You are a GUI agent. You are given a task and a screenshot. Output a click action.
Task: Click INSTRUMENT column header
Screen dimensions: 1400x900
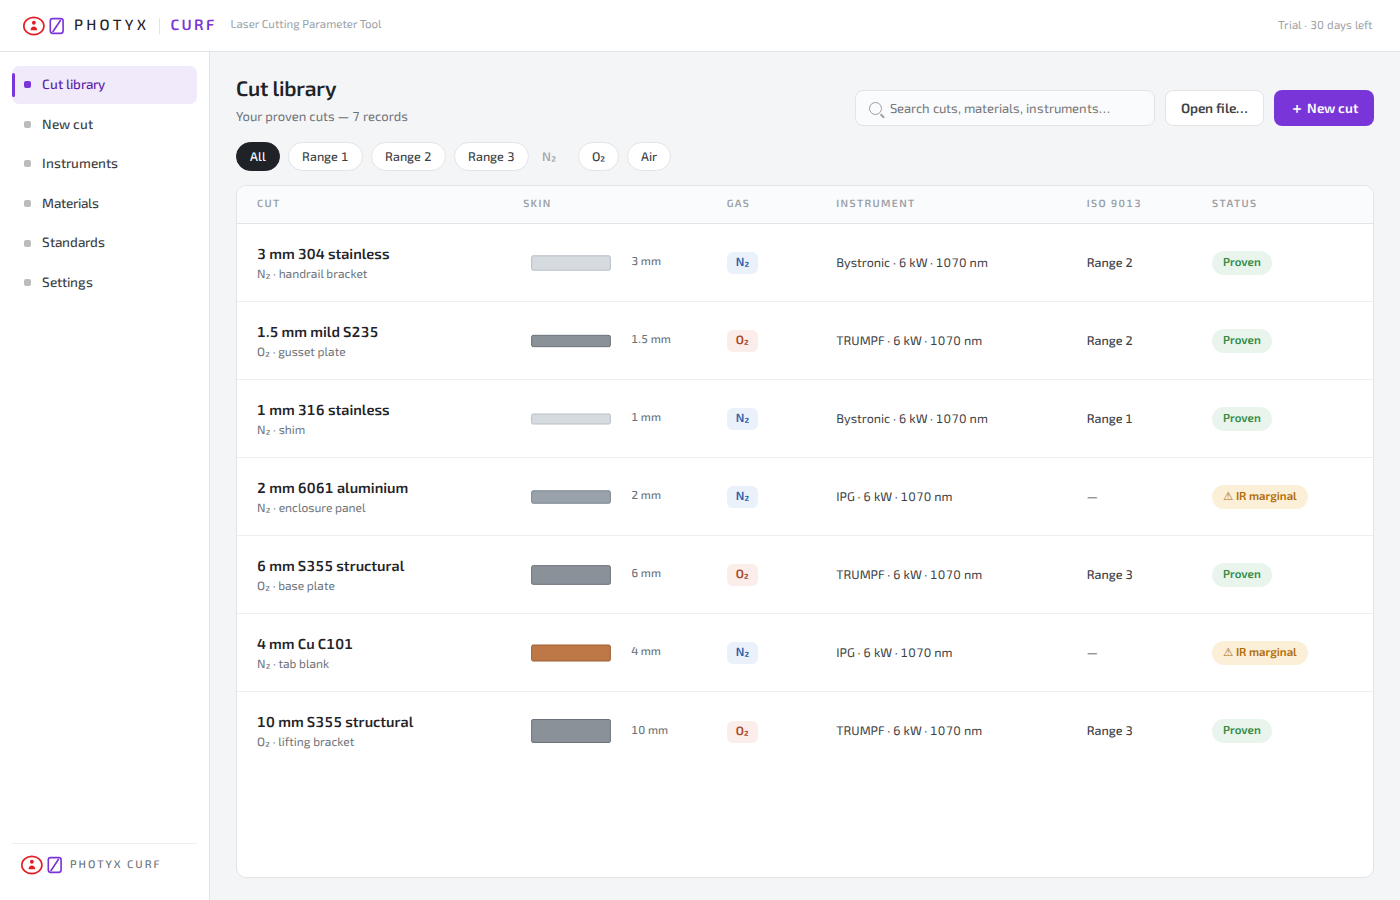click(875, 204)
